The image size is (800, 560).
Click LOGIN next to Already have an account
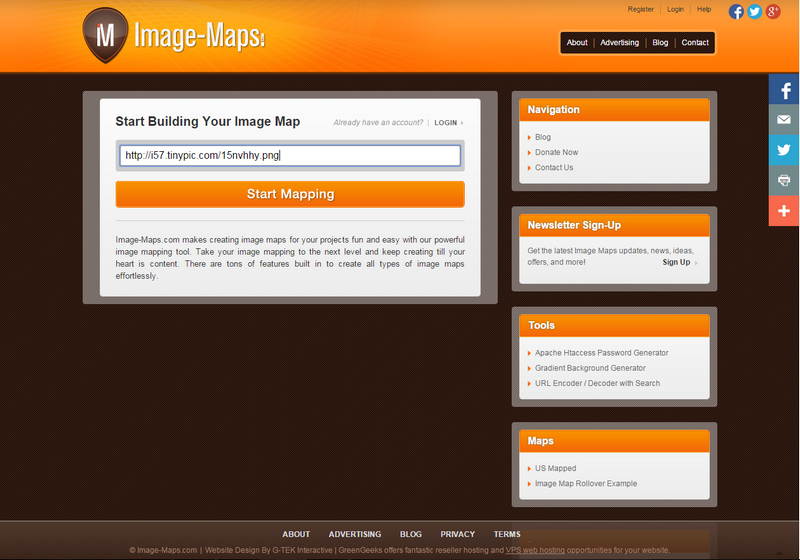(446, 123)
